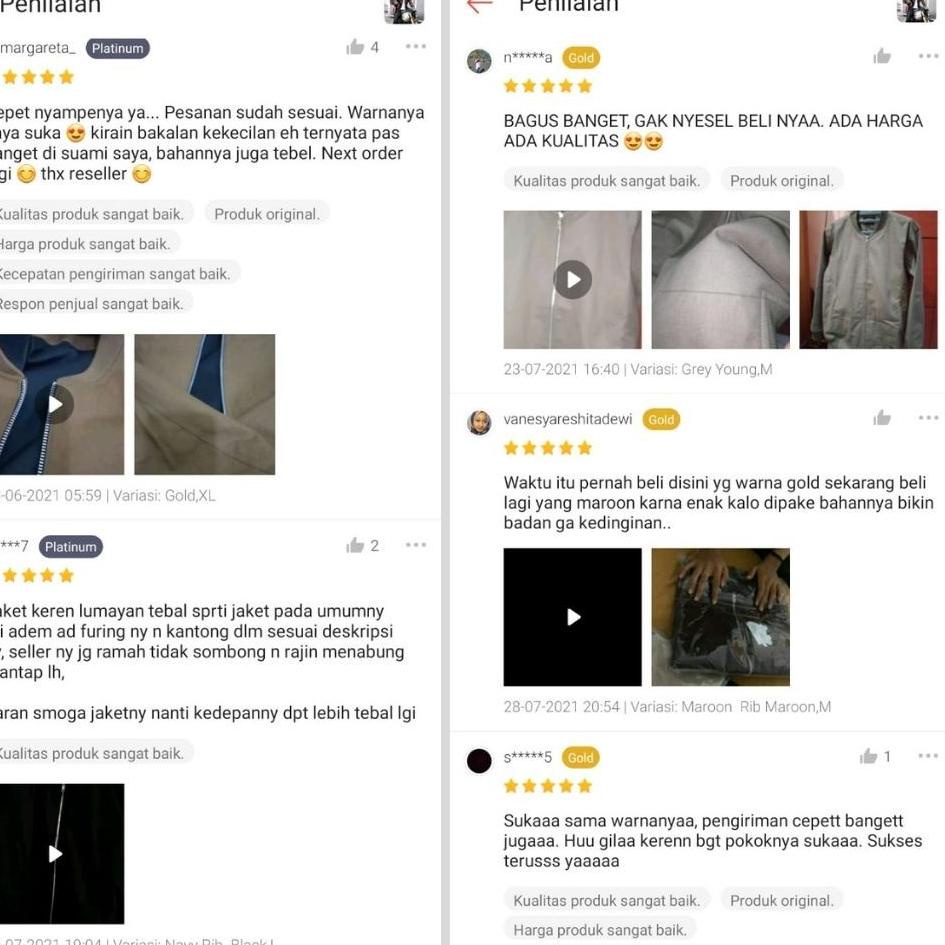The width and height of the screenshot is (945, 945).
Task: Play vanesyareshitadewi's black video
Action: point(573,617)
